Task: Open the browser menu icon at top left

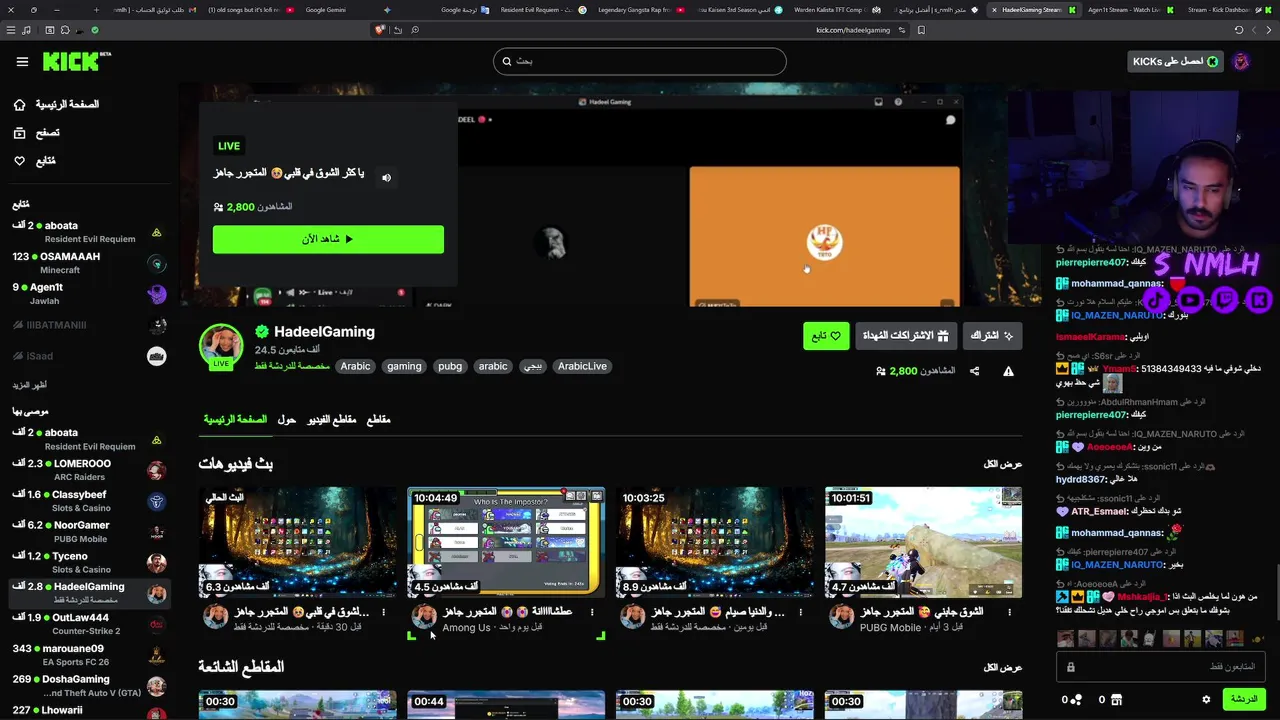Action: click(x=11, y=30)
